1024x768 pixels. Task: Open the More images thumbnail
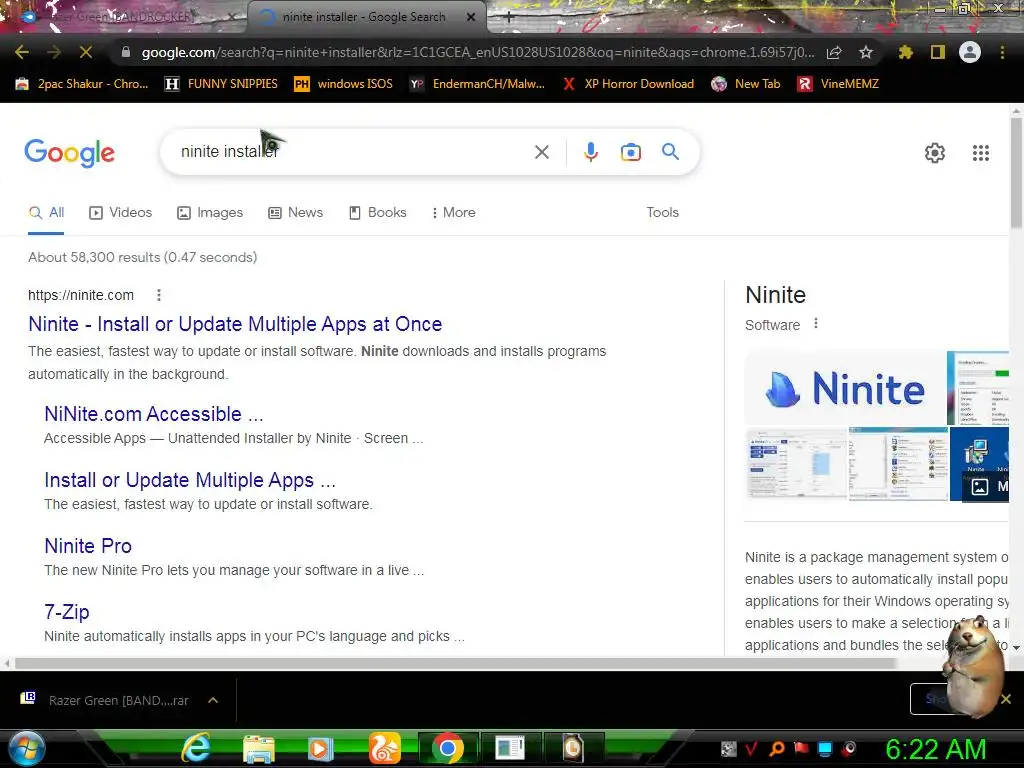(980, 464)
